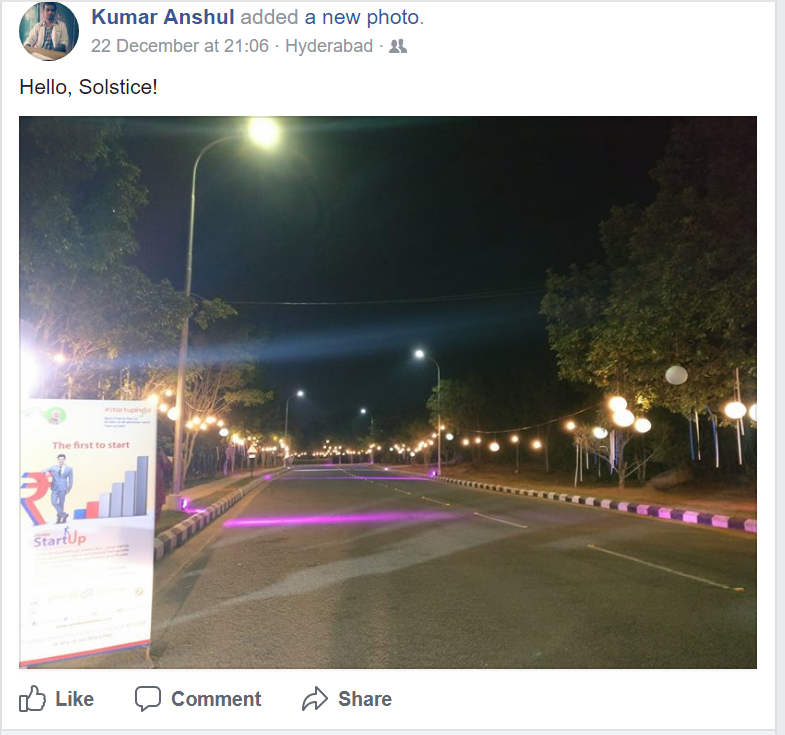
Task: Click the Like button label
Action: (x=75, y=699)
